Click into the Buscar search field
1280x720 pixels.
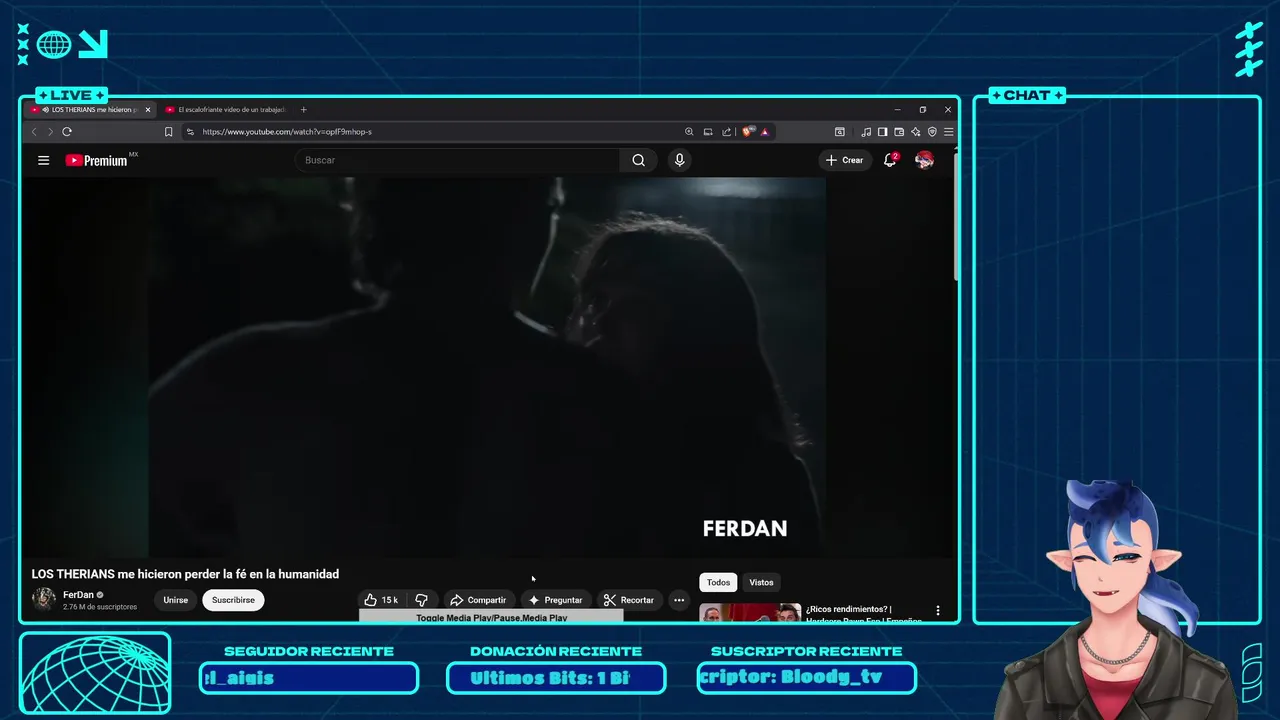(458, 160)
